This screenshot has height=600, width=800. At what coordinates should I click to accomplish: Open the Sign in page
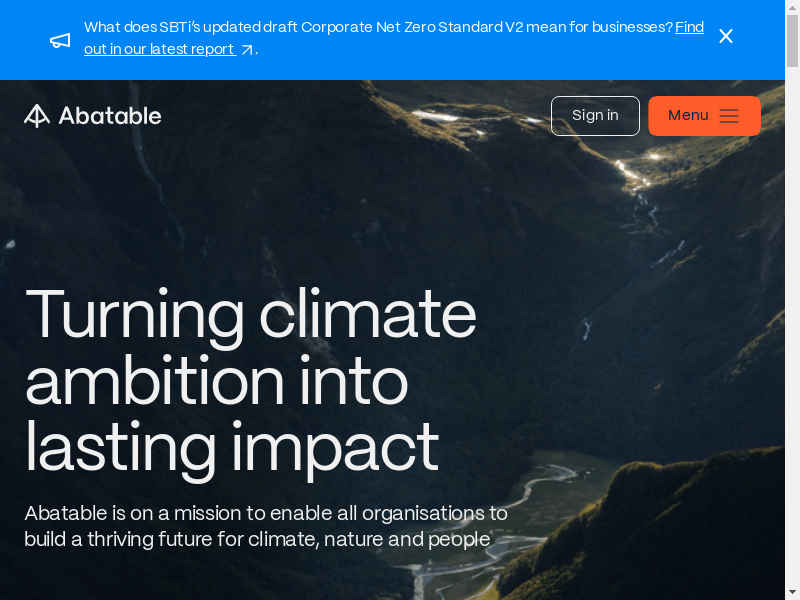595,116
